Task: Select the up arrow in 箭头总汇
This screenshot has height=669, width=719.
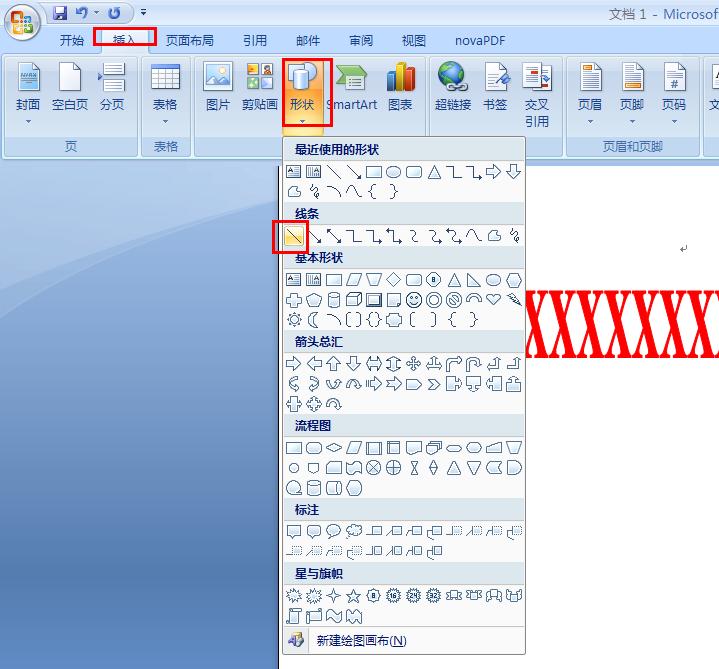Action: click(334, 364)
